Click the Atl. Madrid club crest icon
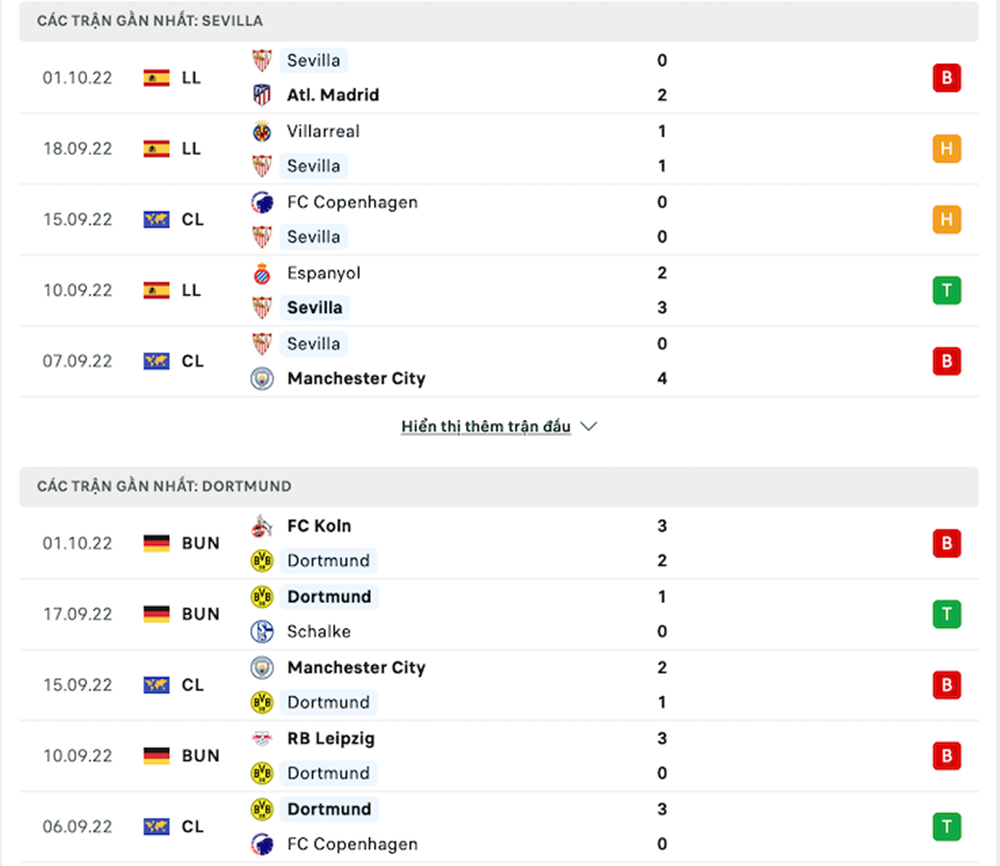The width and height of the screenshot is (1000, 866). click(x=261, y=96)
